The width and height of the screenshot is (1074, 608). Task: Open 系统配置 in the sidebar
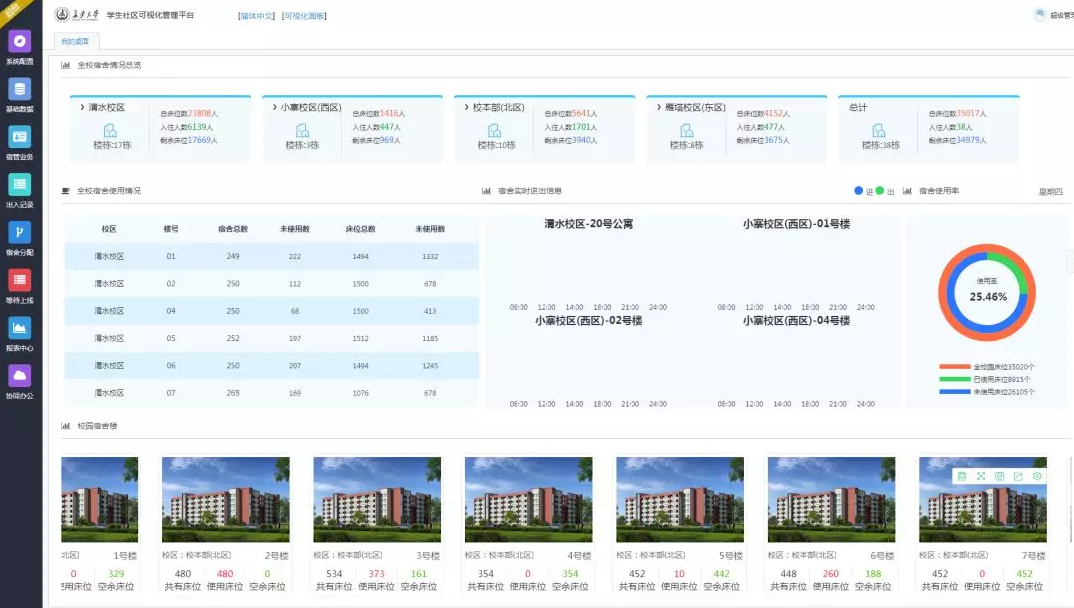(20, 42)
